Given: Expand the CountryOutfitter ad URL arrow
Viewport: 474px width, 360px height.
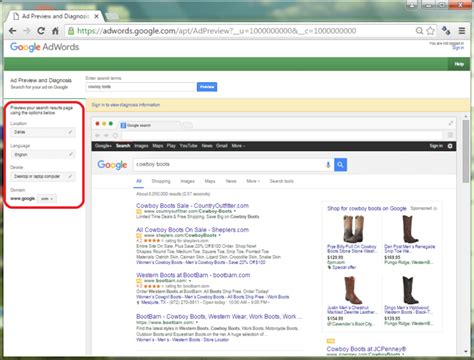Looking at the screenshot, I should click(x=235, y=211).
